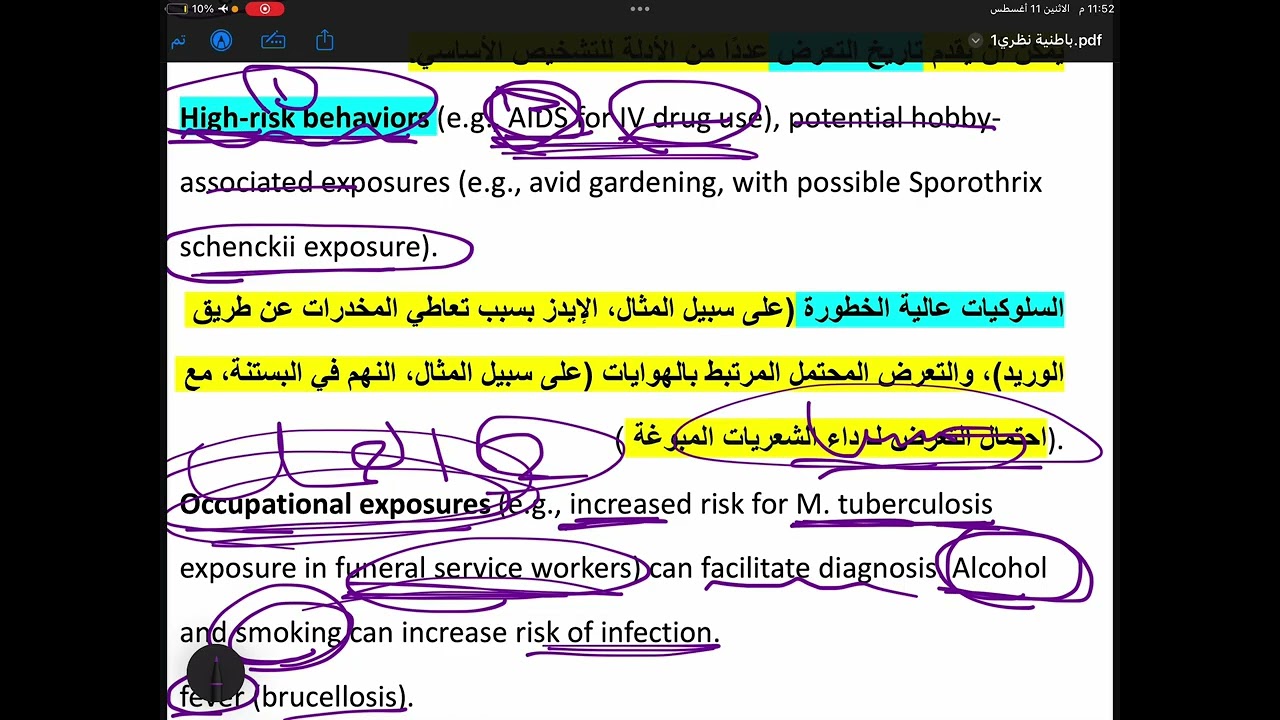Tap the word '(brucellosis)' at page bottom
1280x720 pixels.
point(333,697)
